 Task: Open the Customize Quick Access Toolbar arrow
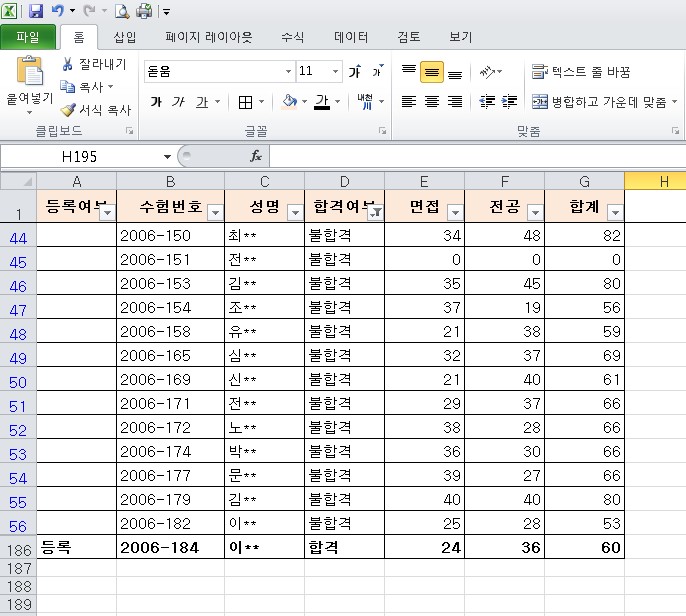point(166,12)
